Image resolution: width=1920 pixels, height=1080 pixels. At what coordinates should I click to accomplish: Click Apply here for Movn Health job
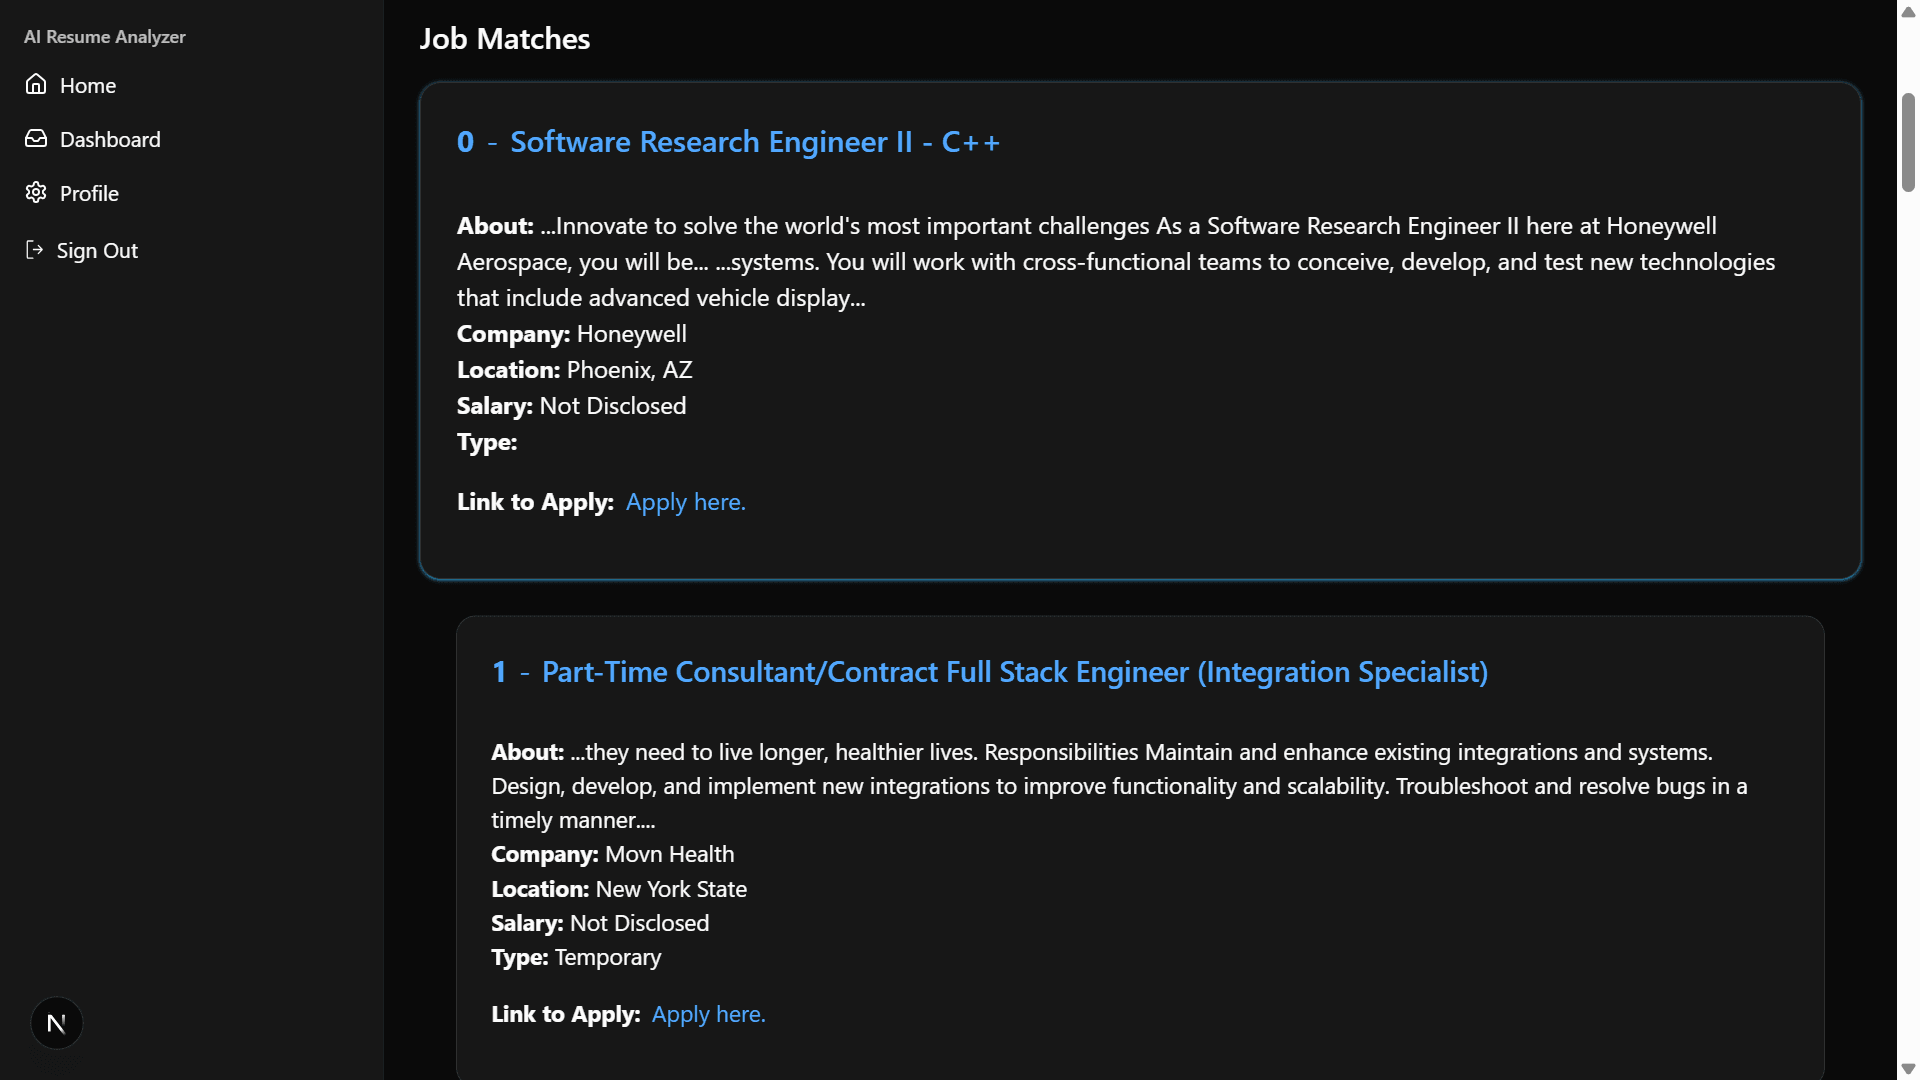pos(709,1014)
